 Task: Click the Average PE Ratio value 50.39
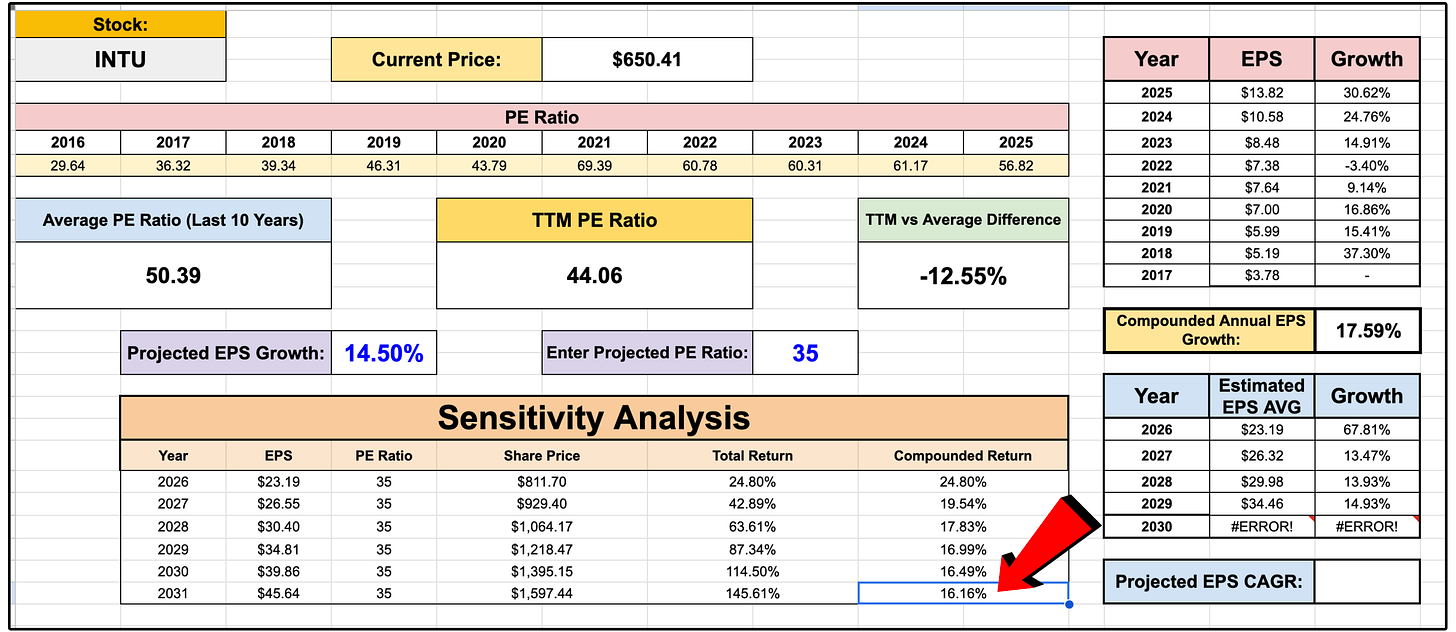point(173,275)
